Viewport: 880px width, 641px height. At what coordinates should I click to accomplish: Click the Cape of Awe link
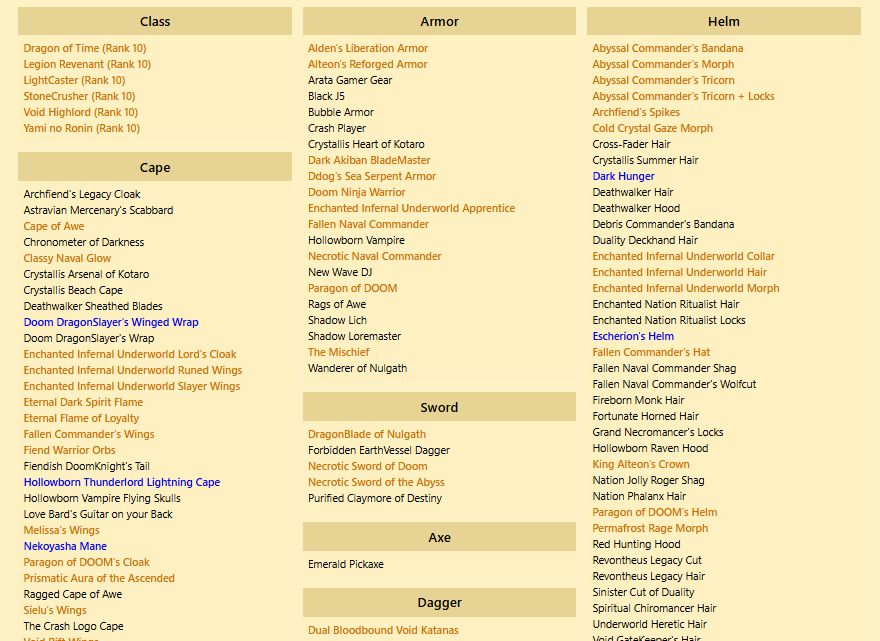click(x=54, y=226)
